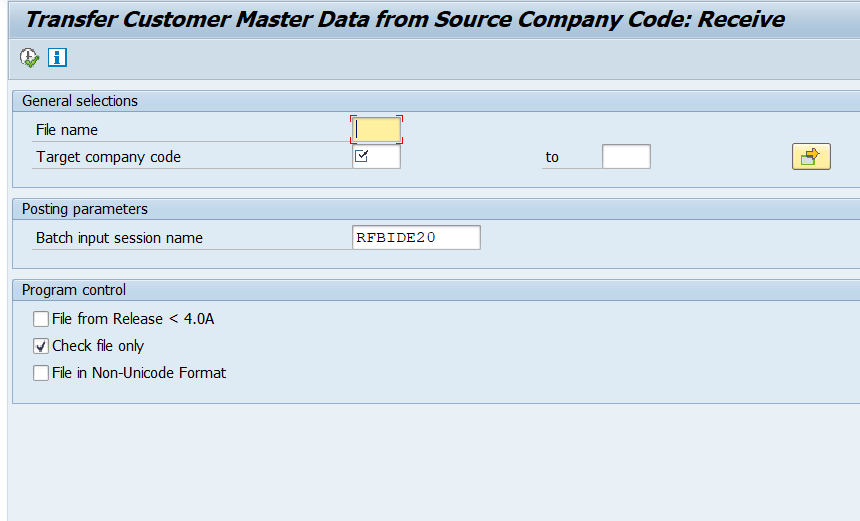Open Multiple Selection for Target company code

811,157
